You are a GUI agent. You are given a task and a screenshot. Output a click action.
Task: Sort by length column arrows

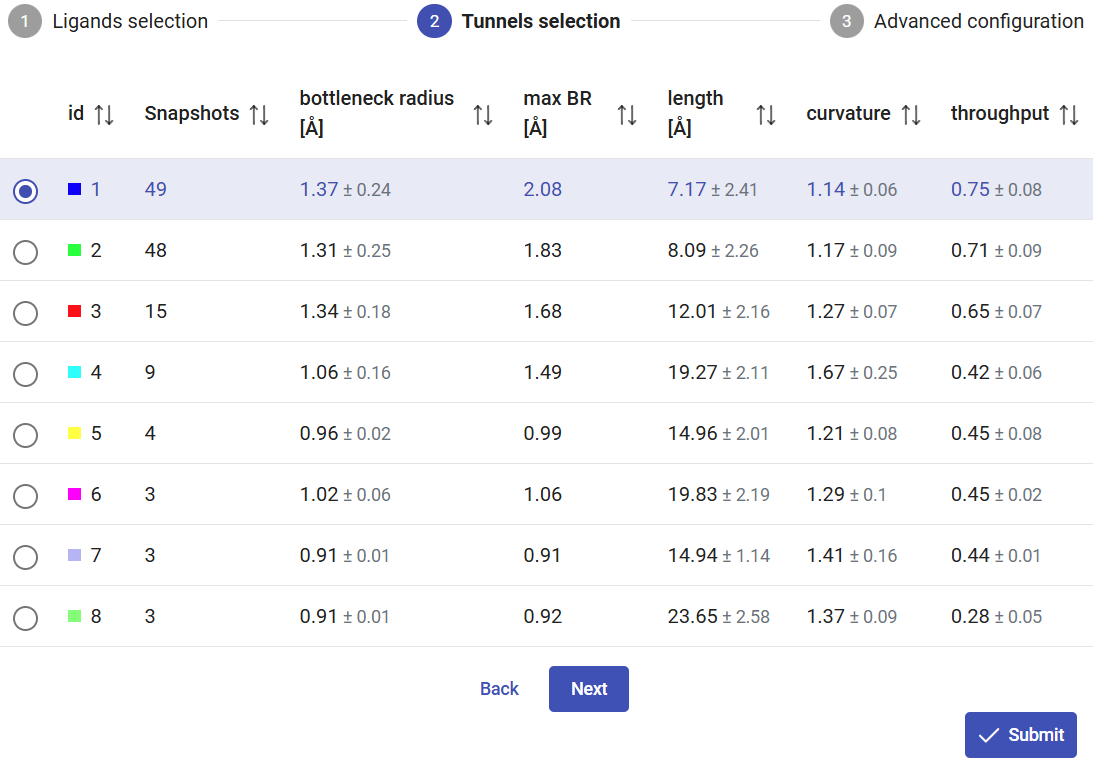[766, 114]
